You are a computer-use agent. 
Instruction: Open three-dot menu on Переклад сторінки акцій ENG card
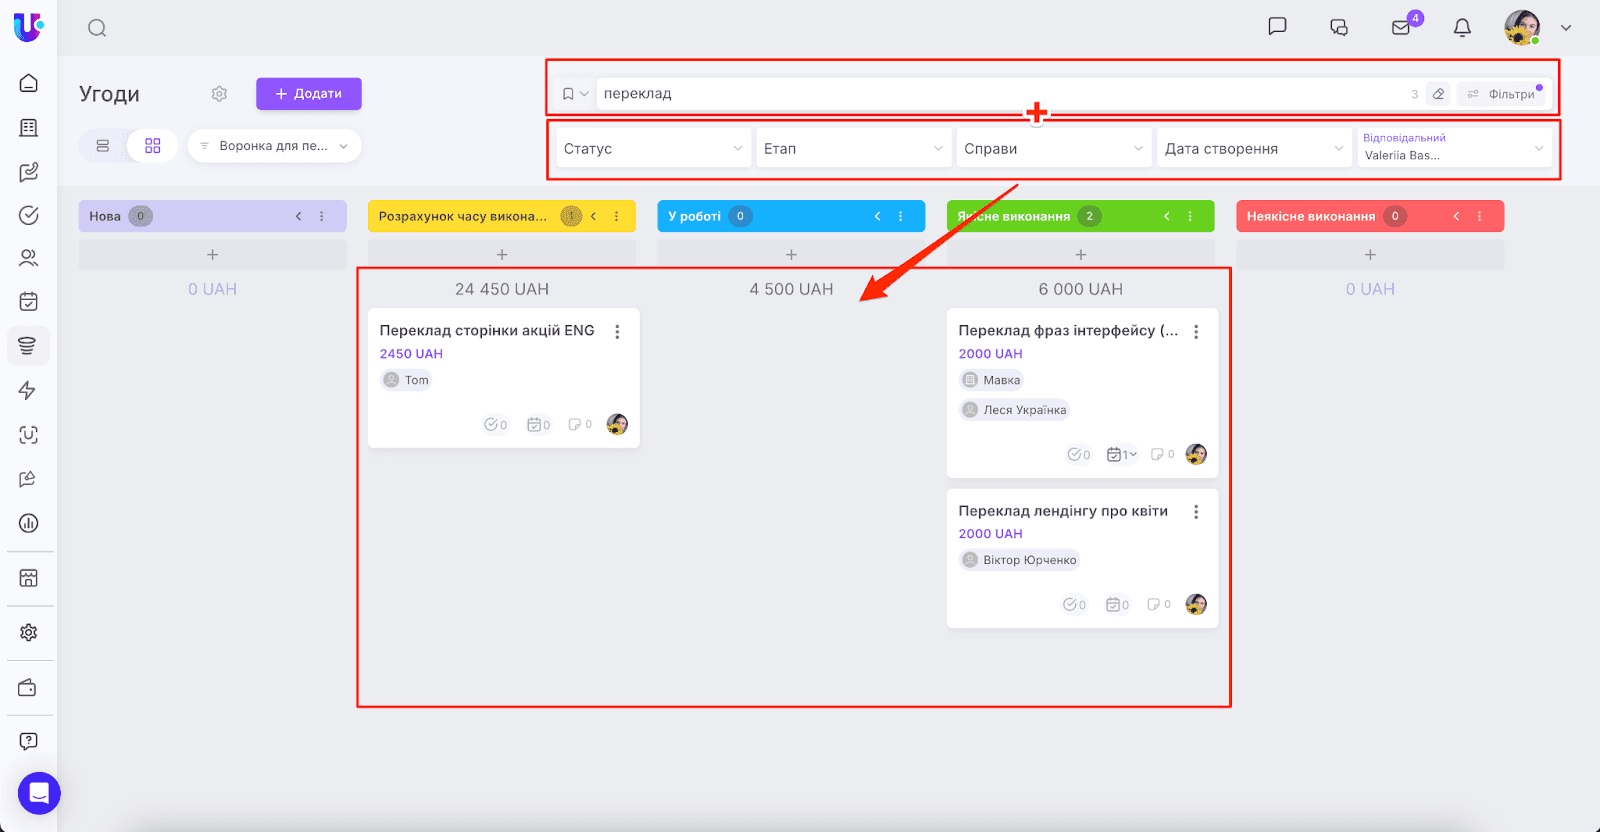coord(617,332)
